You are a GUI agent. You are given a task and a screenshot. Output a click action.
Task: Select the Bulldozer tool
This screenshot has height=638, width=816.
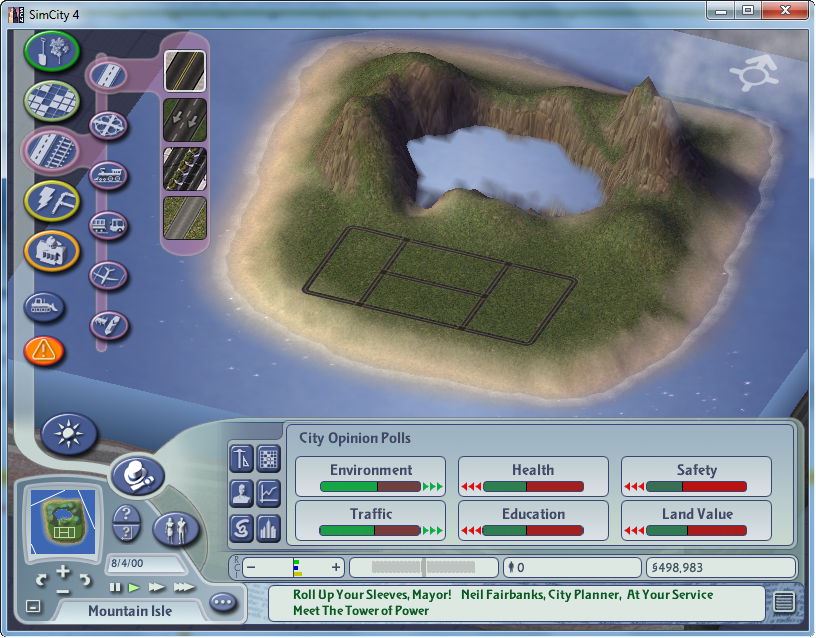[44, 306]
